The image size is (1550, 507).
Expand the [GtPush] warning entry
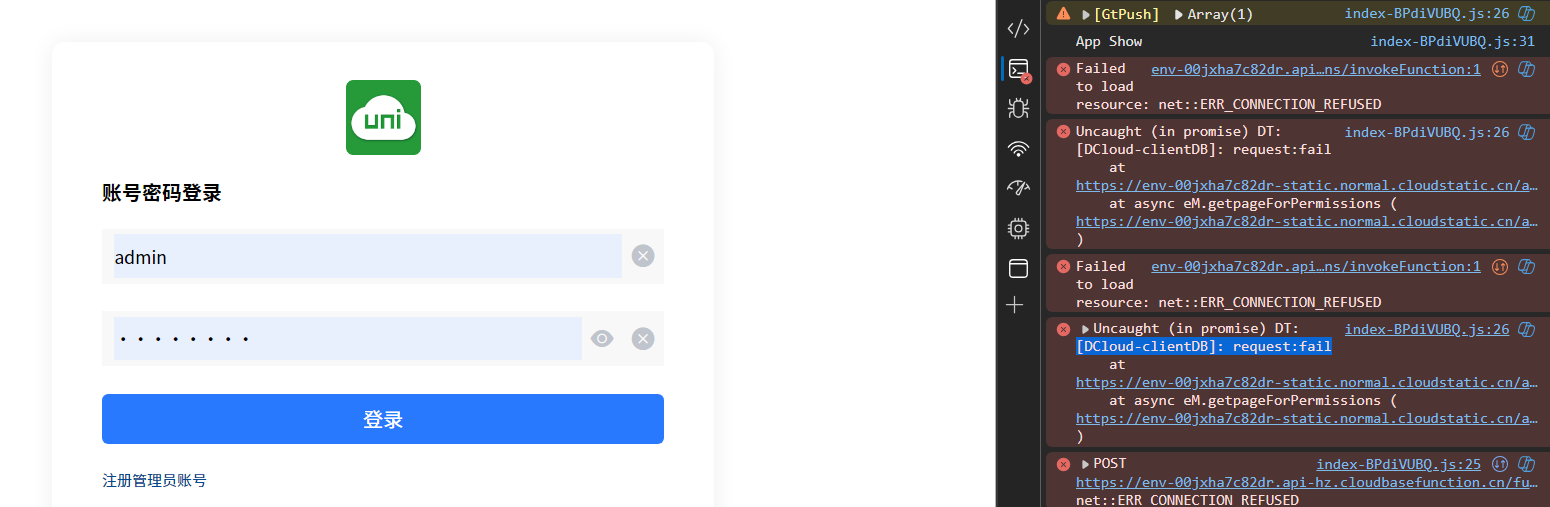(1087, 14)
